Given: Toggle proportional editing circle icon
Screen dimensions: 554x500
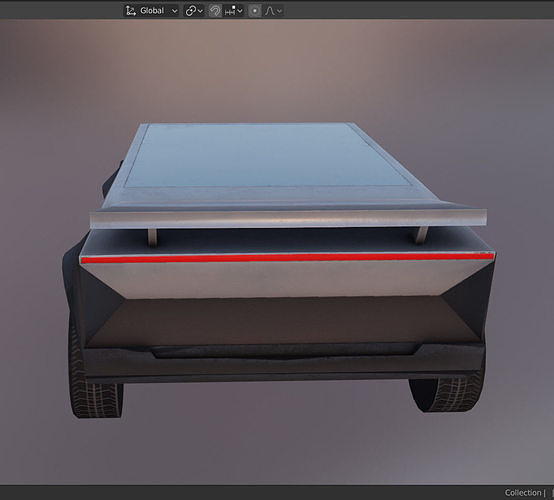Looking at the screenshot, I should click(254, 11).
